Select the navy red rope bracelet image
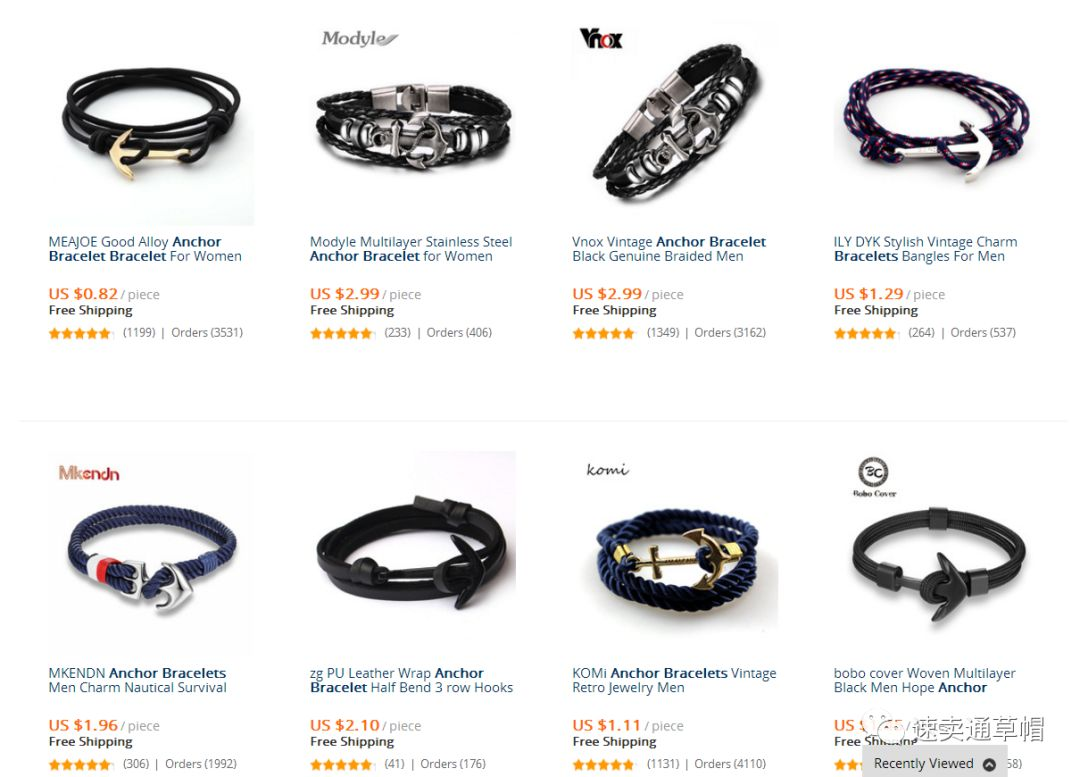The height and width of the screenshot is (777, 1080). coord(937,124)
